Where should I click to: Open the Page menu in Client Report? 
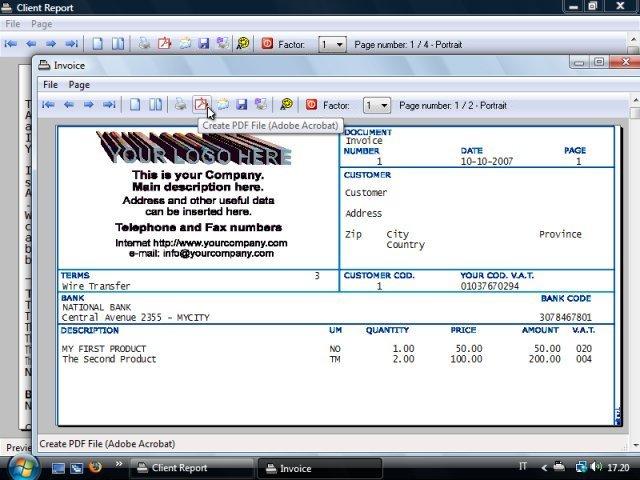[42, 24]
